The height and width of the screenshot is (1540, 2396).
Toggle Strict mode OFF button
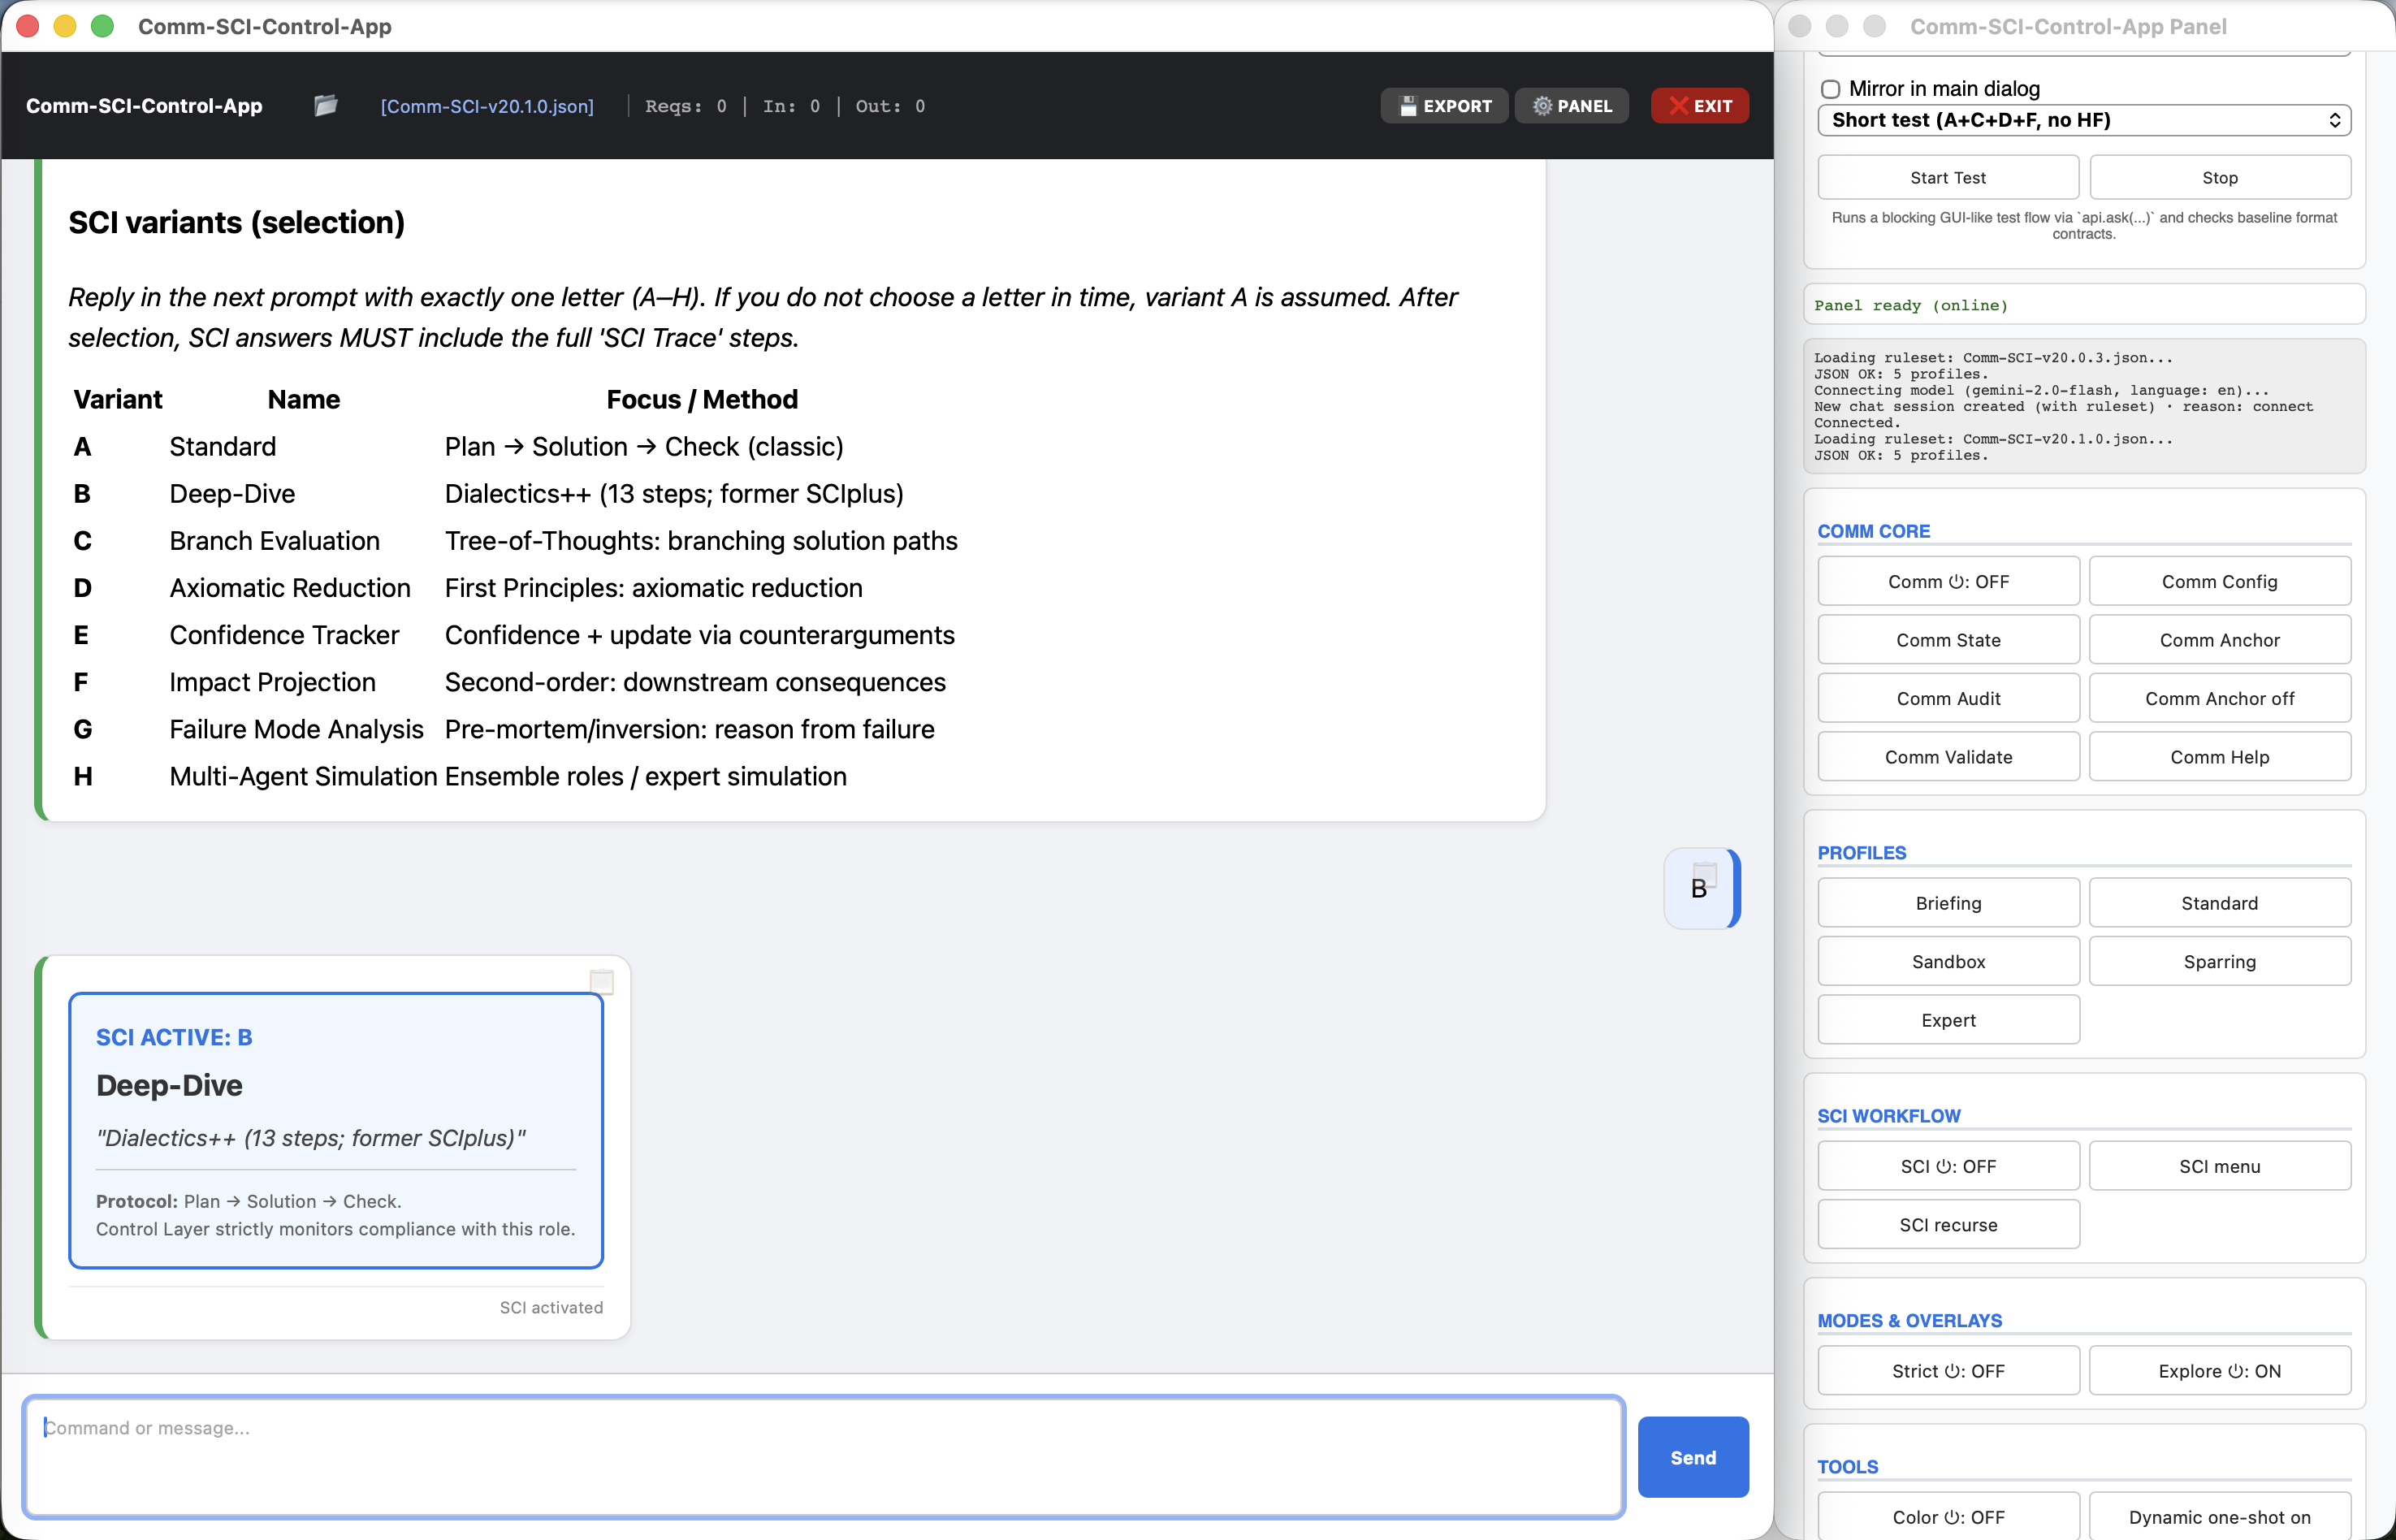tap(1947, 1371)
